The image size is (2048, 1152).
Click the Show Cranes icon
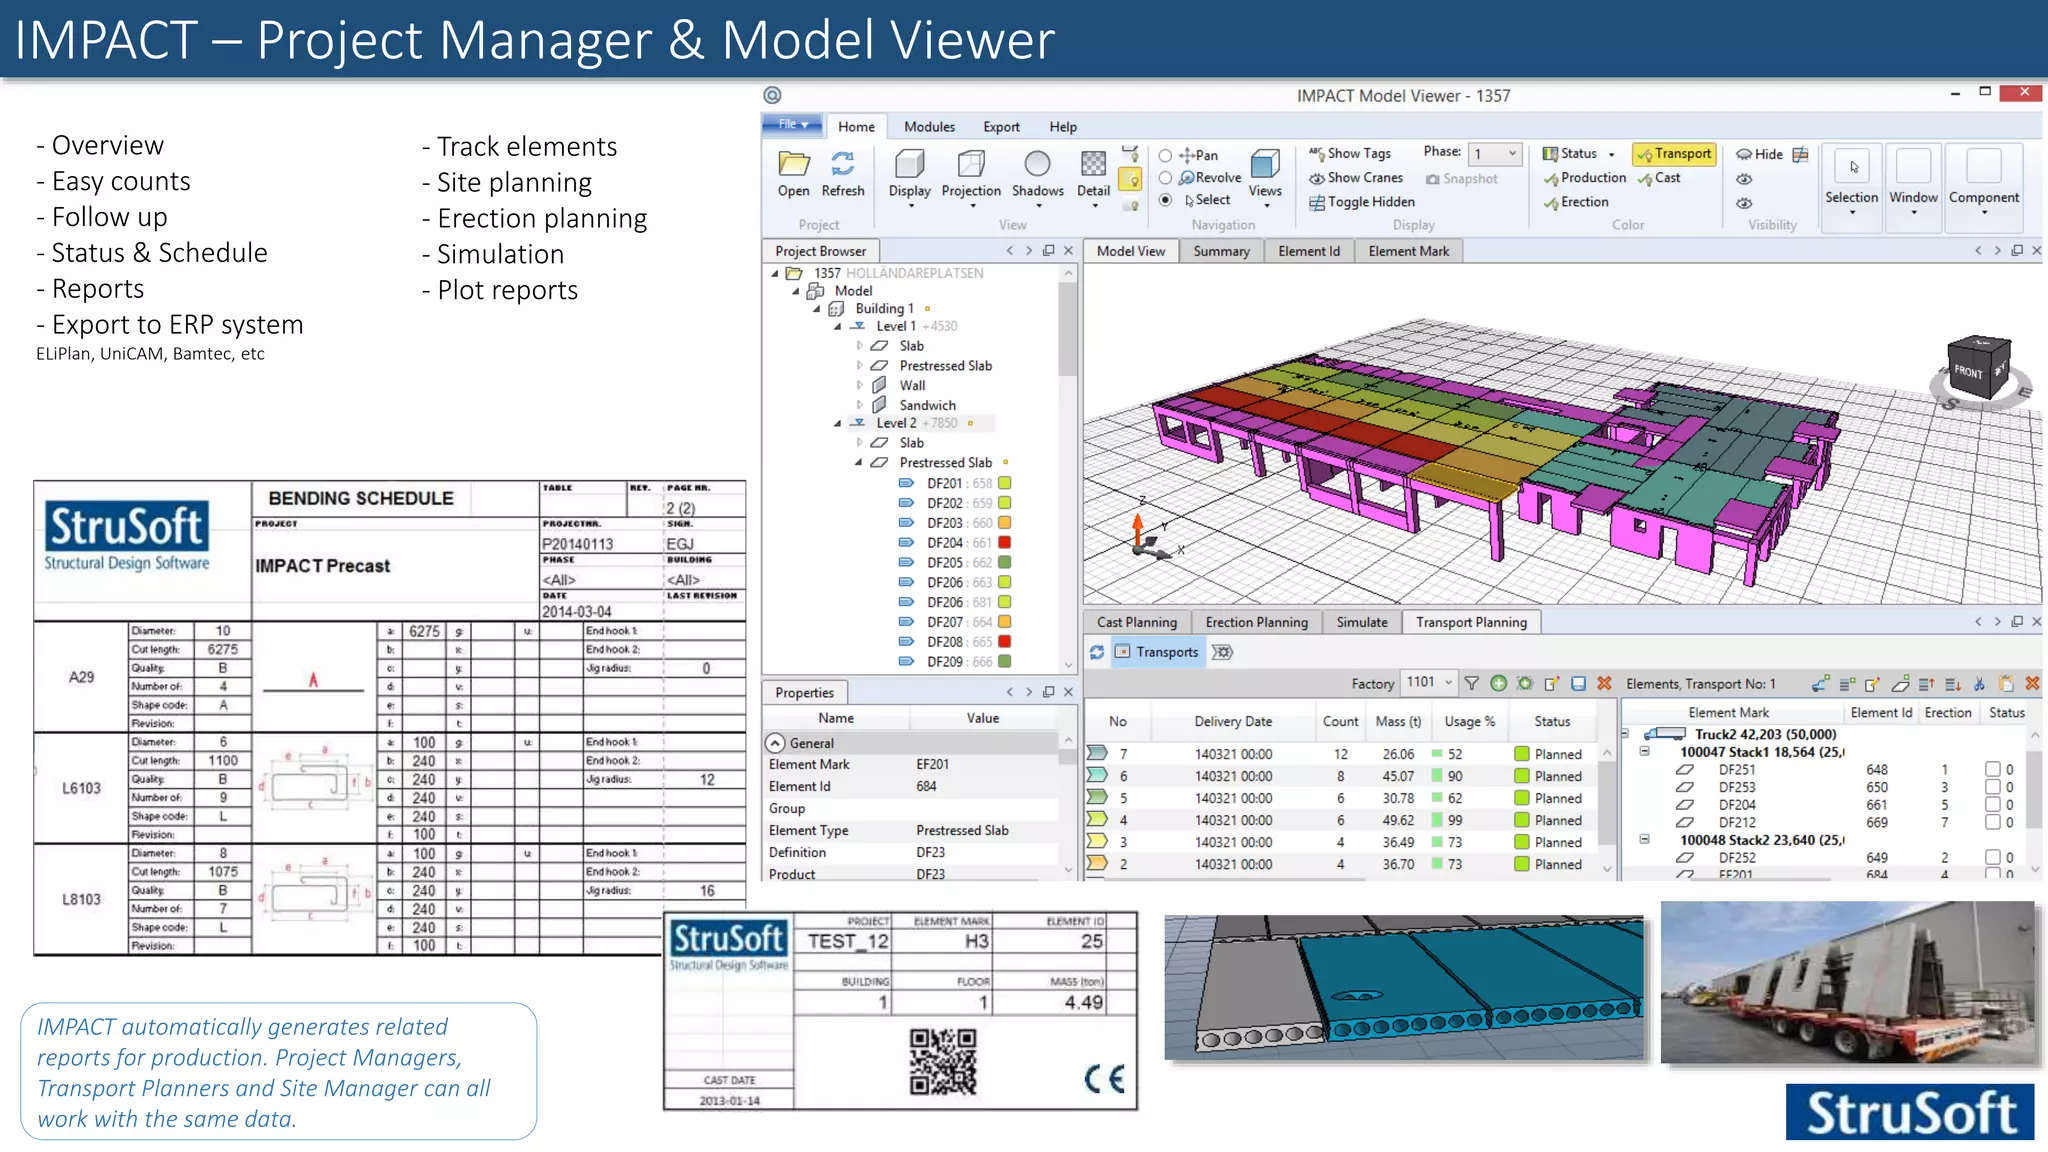tap(1317, 178)
